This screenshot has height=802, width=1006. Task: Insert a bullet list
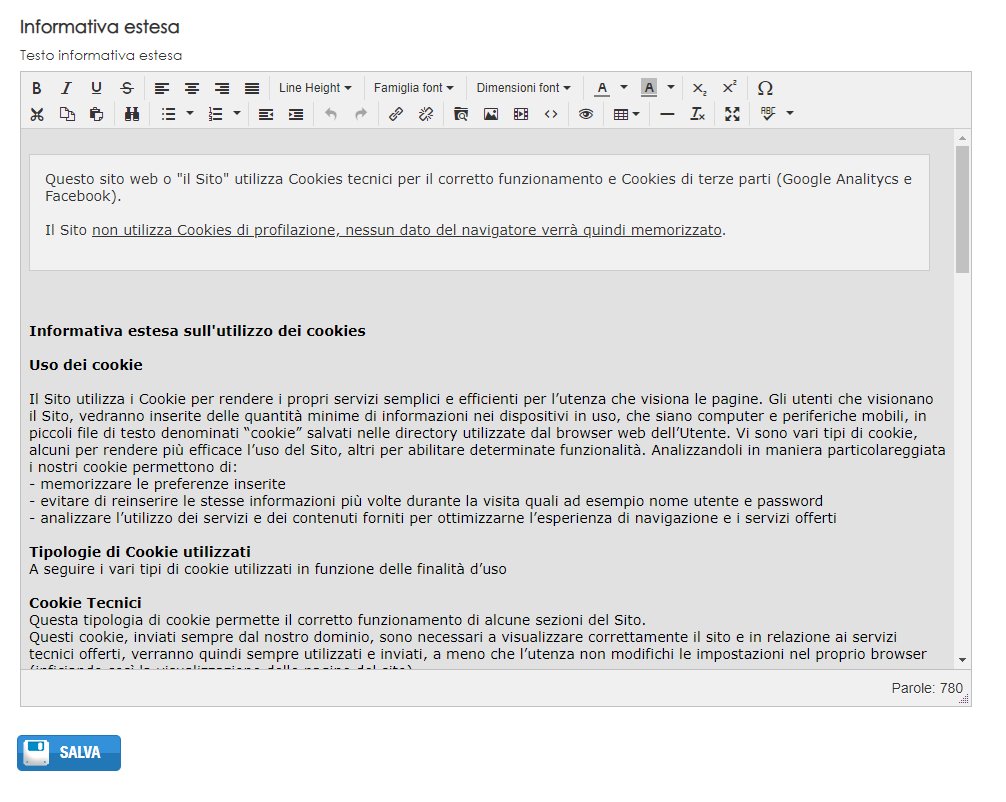tap(168, 114)
